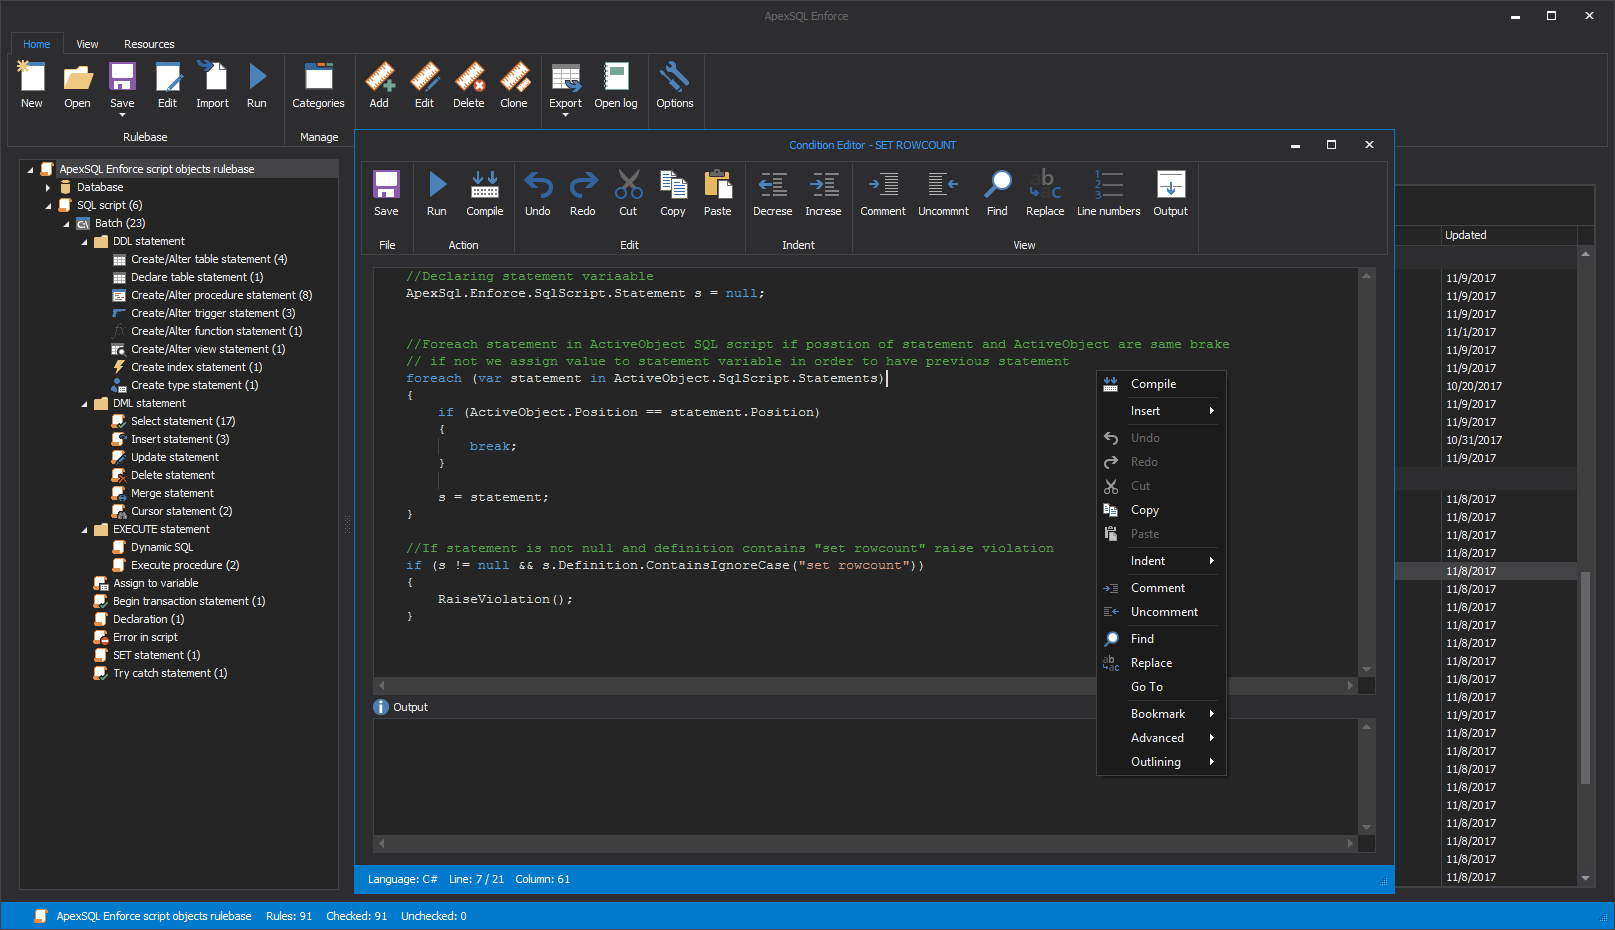Collapse the SQL script (6) node

48,206
